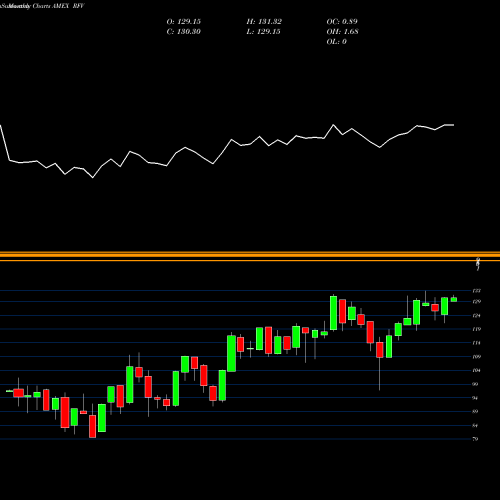Image resolution: width=500 pixels, height=500 pixels.
Task: Click the 129 price axis label
Action: point(477,302)
